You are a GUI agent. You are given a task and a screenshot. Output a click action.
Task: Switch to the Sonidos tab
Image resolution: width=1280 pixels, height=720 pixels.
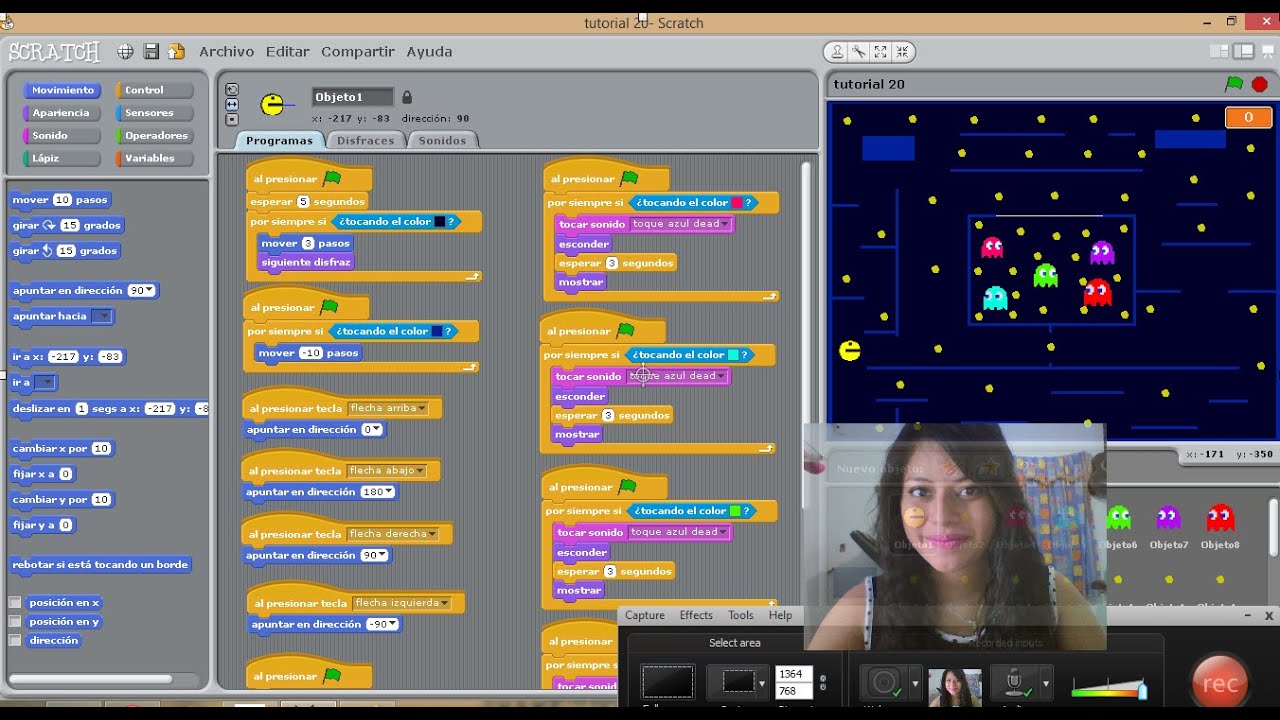pyautogui.click(x=442, y=141)
